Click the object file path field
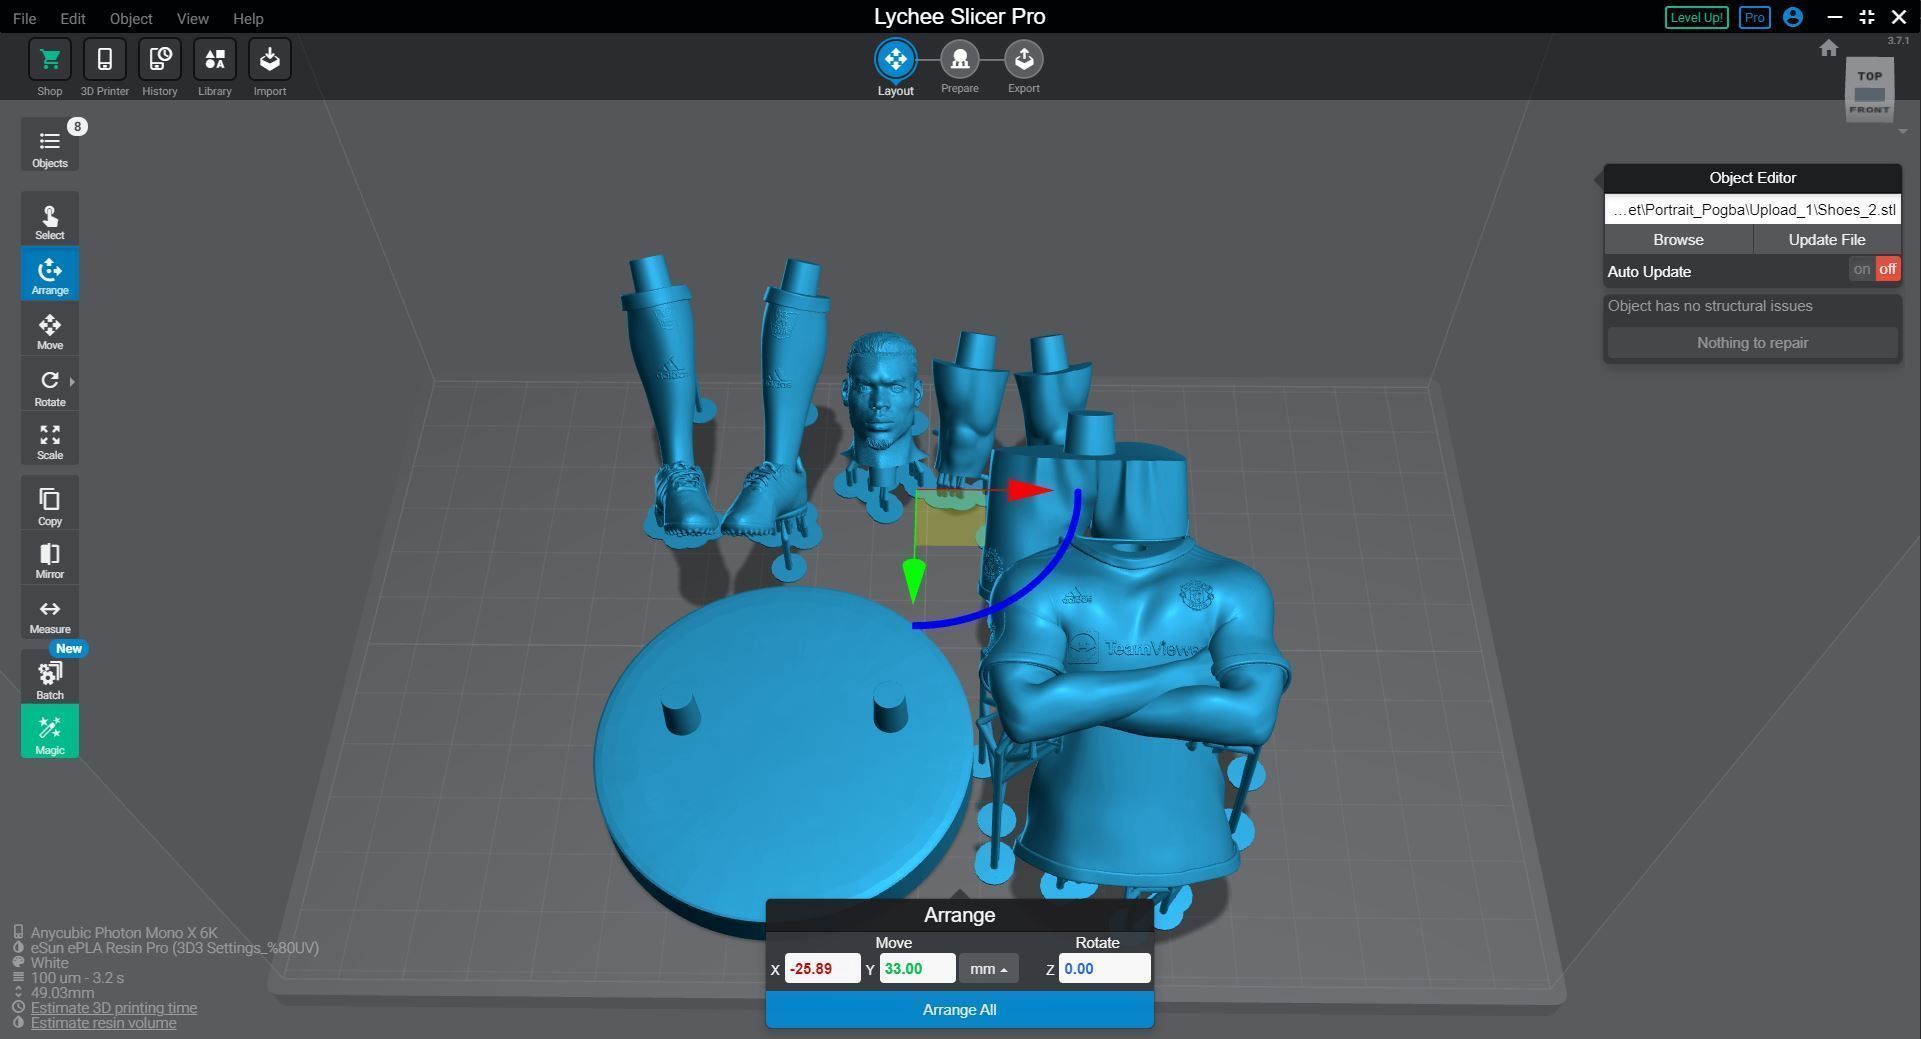 [1752, 210]
